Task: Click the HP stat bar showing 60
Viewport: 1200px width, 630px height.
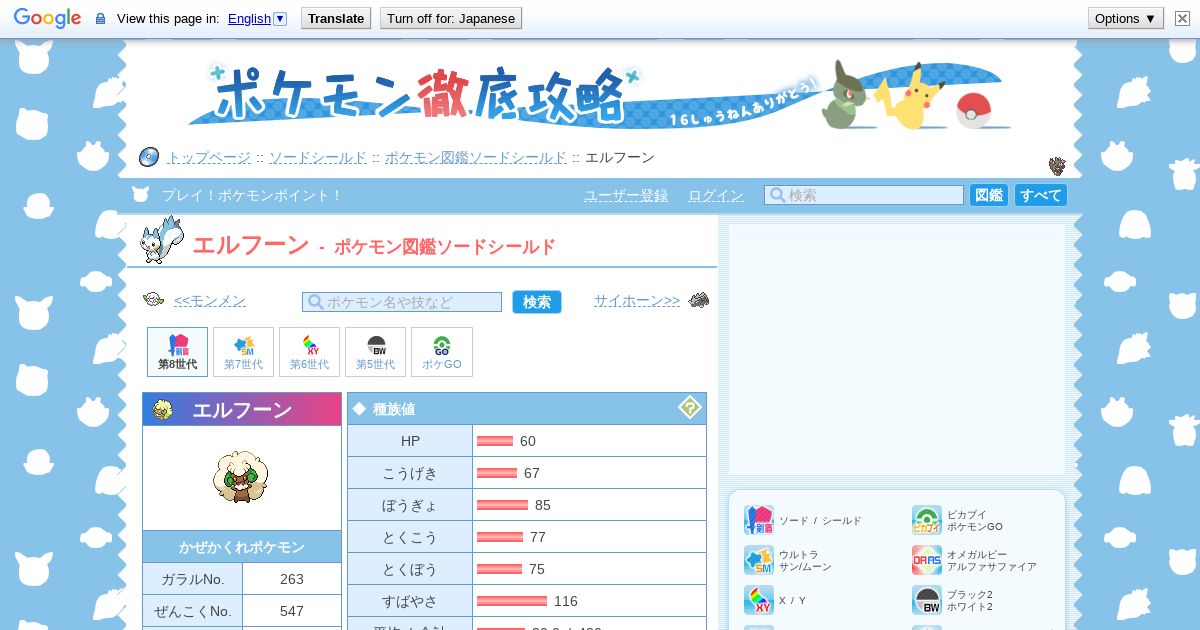Action: [x=495, y=441]
